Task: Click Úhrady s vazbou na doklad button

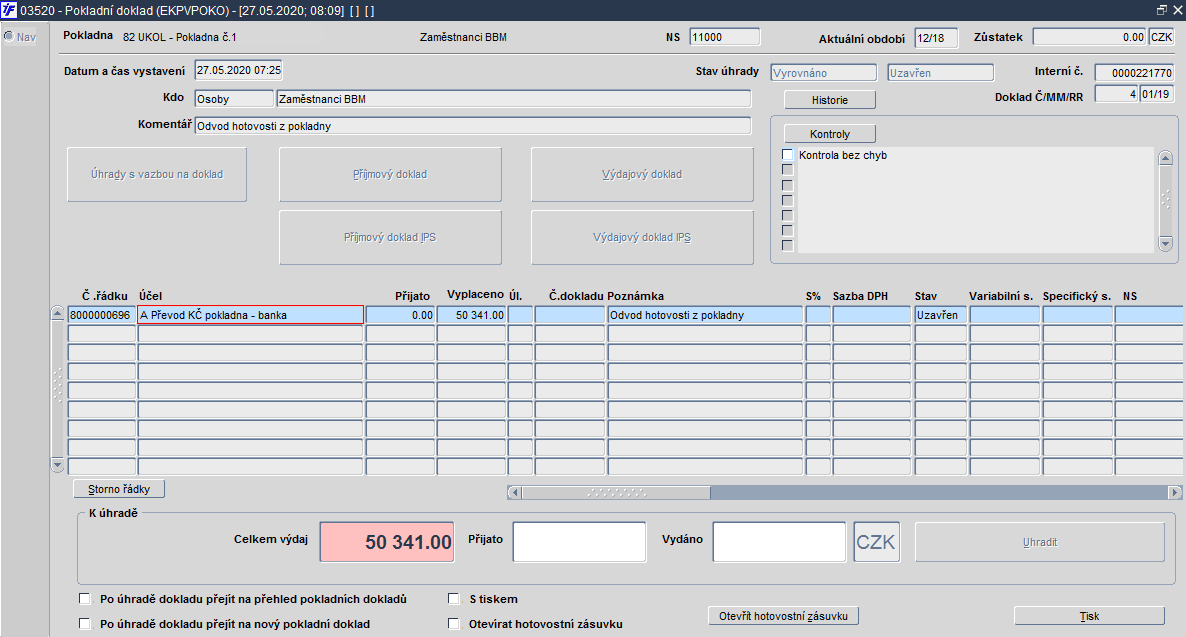Action: coord(157,174)
